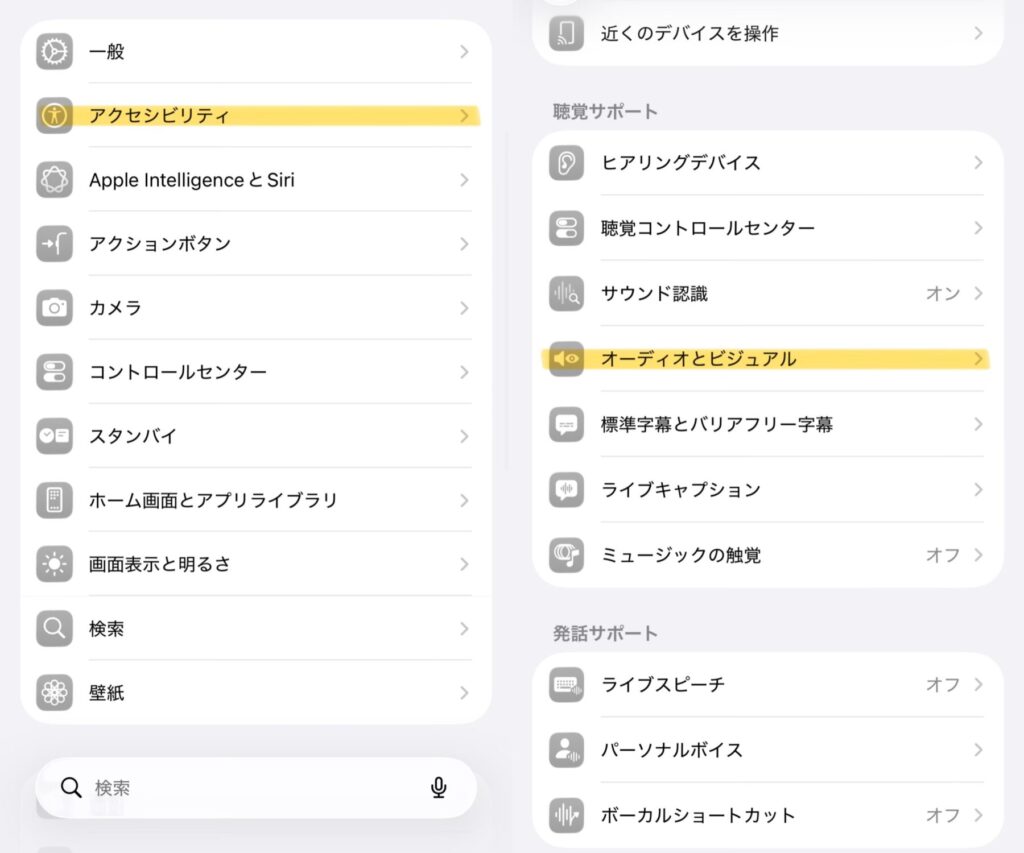
Task: Tap the Personal Voice (パーソナルボイス) icon
Action: click(567, 750)
